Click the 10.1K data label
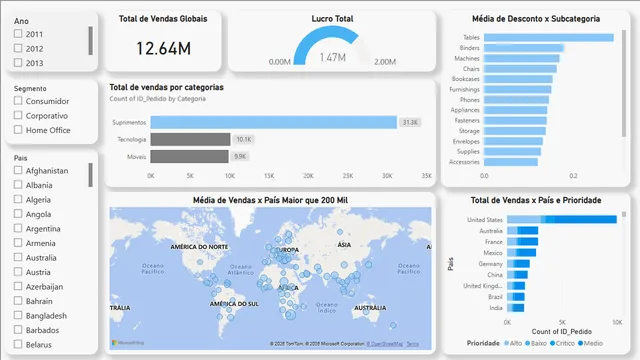The width and height of the screenshot is (640, 360). point(244,140)
